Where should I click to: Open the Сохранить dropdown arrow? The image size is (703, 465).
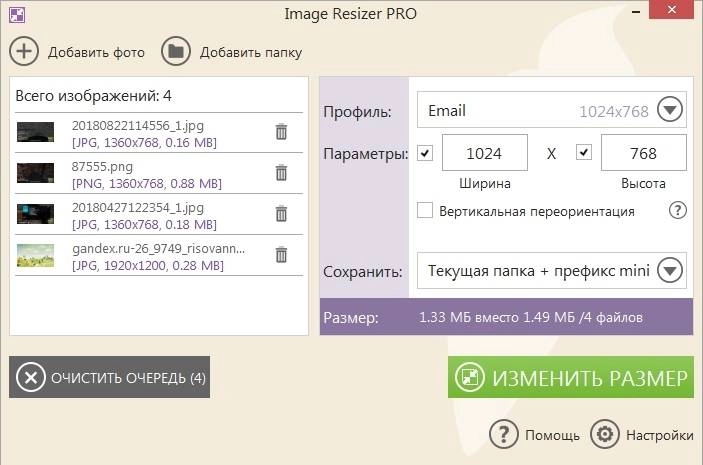coord(670,270)
